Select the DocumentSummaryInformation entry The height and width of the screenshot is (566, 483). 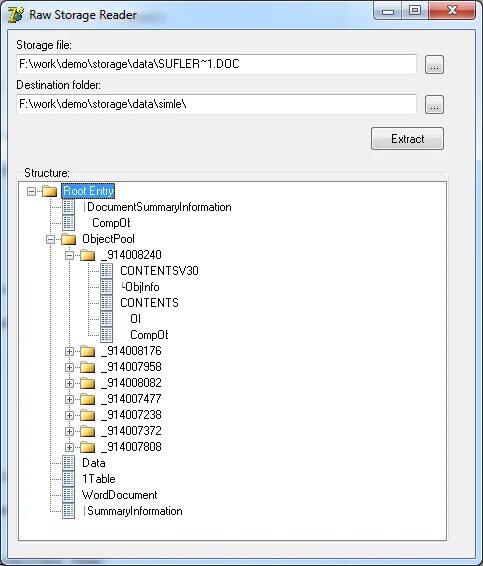(x=157, y=207)
